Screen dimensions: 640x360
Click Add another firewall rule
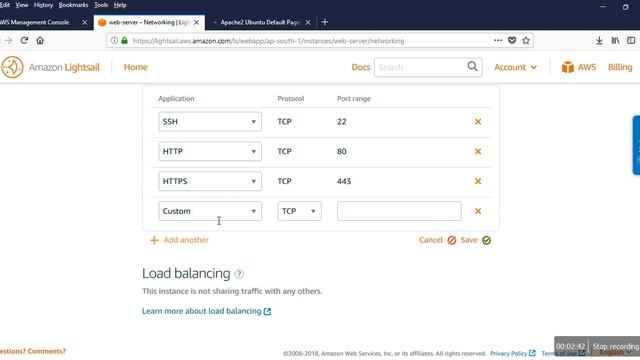click(x=179, y=240)
